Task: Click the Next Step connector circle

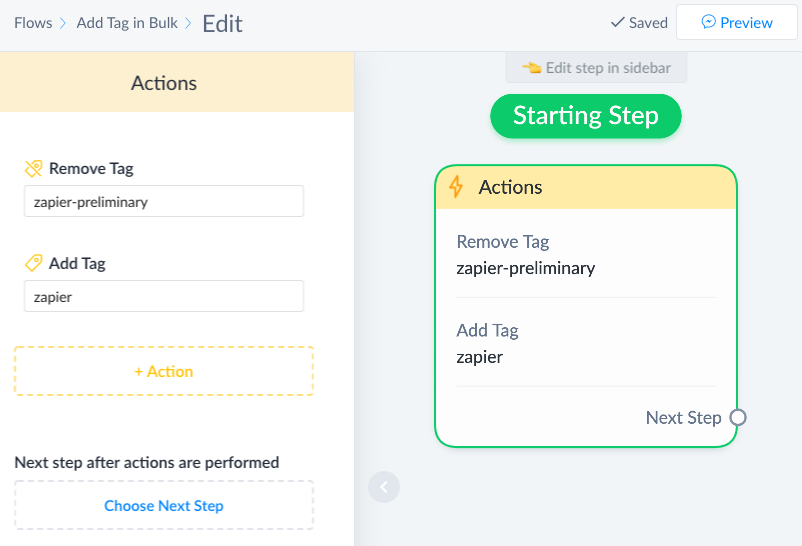Action: coord(738,418)
